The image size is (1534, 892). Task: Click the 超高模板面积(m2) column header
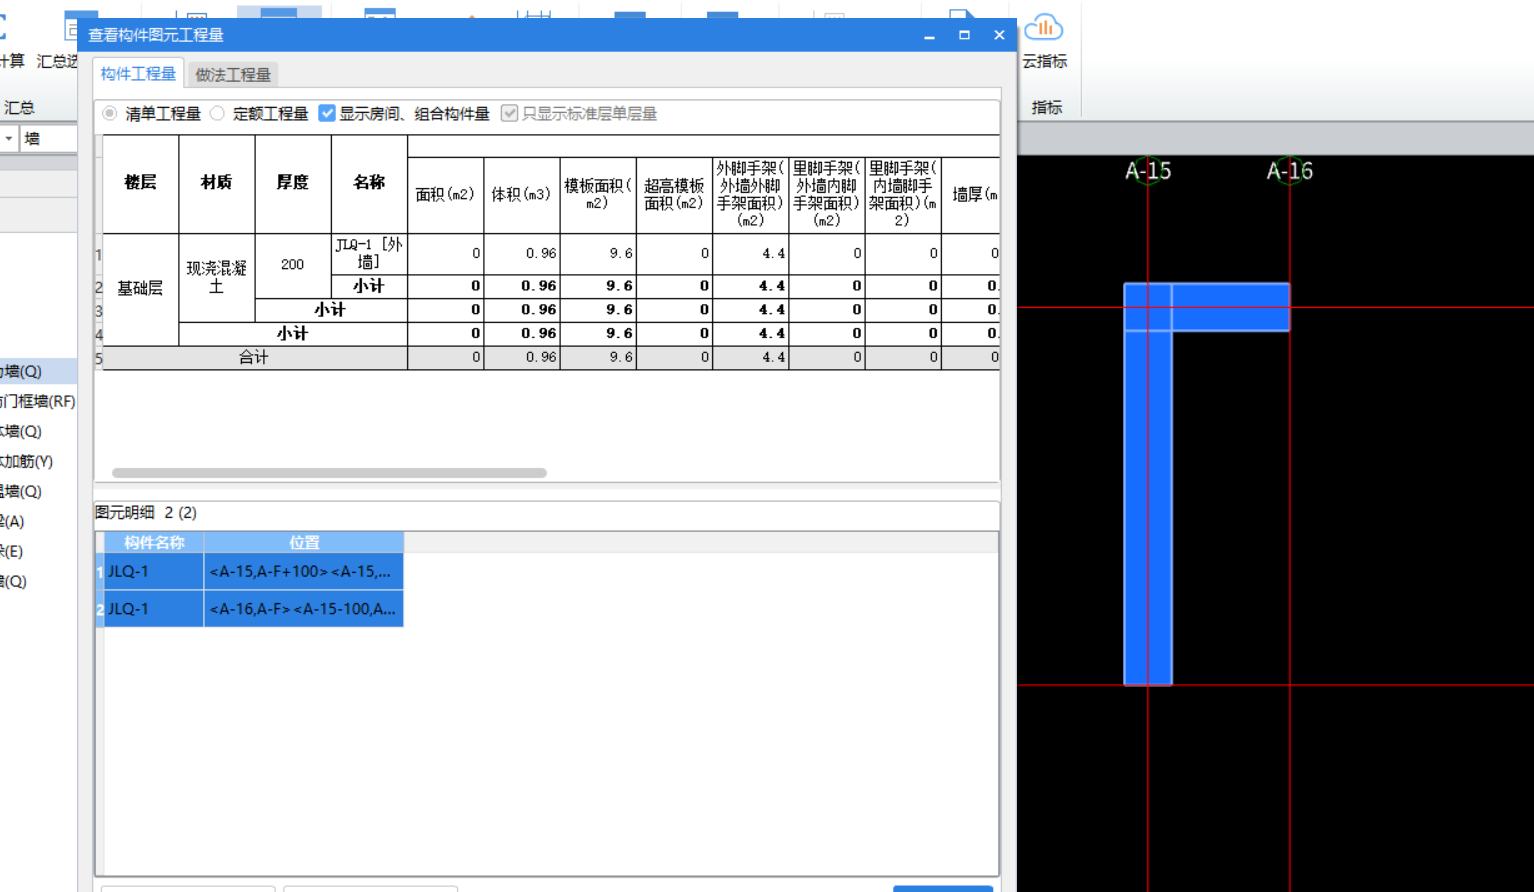pos(674,195)
